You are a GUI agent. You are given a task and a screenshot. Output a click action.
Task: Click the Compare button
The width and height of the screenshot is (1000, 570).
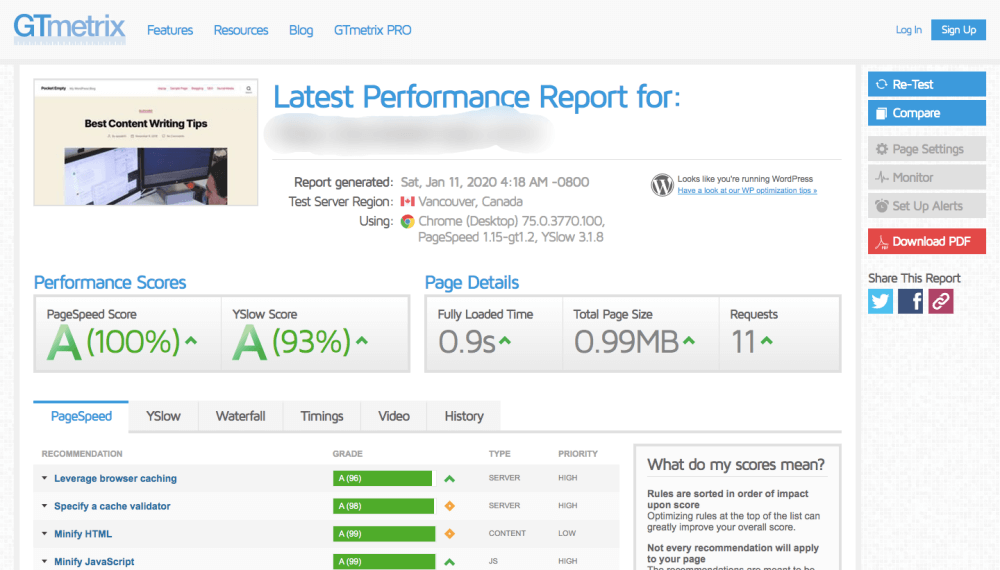point(927,113)
